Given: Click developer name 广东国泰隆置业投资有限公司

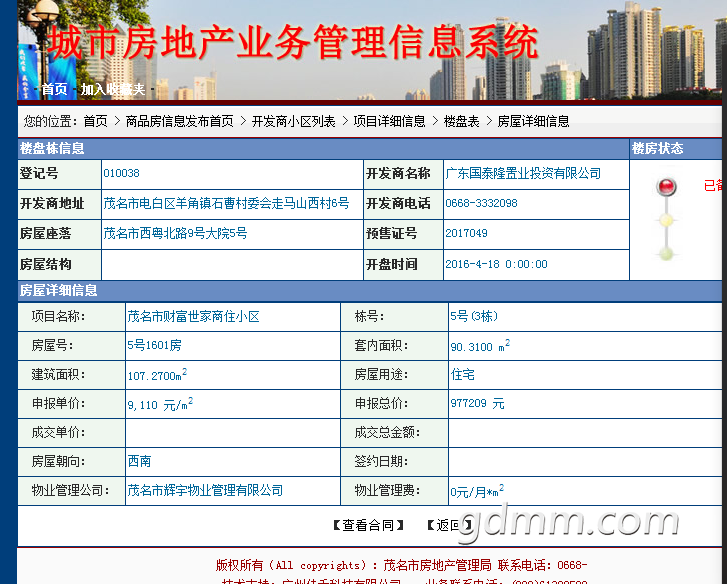Looking at the screenshot, I should pos(523,173).
